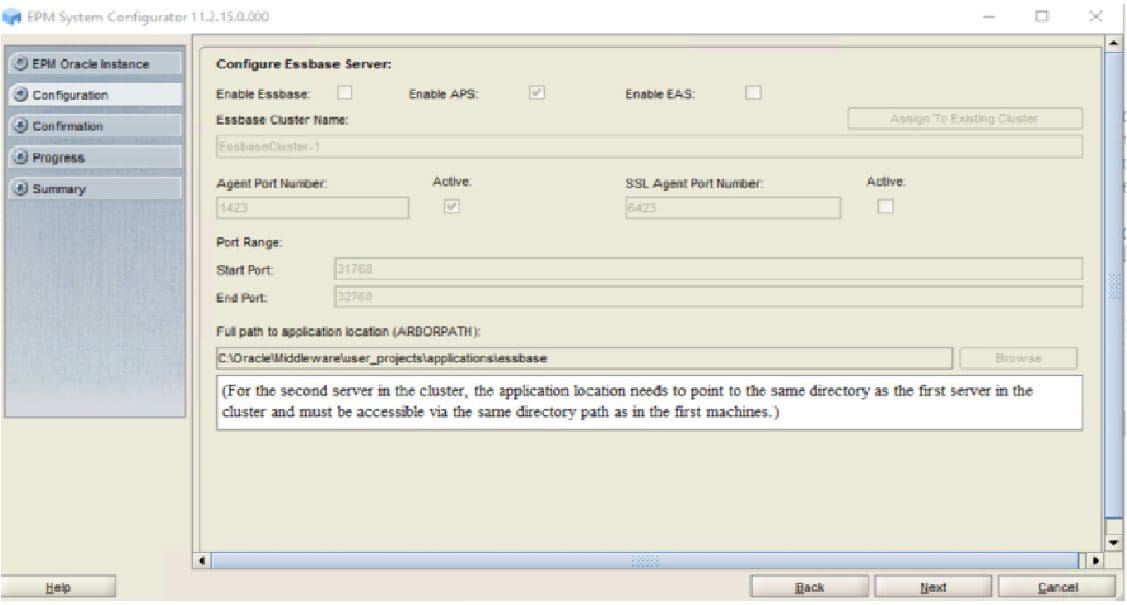
Task: Toggle Agent Port Number Active checkbox
Action: pos(451,207)
